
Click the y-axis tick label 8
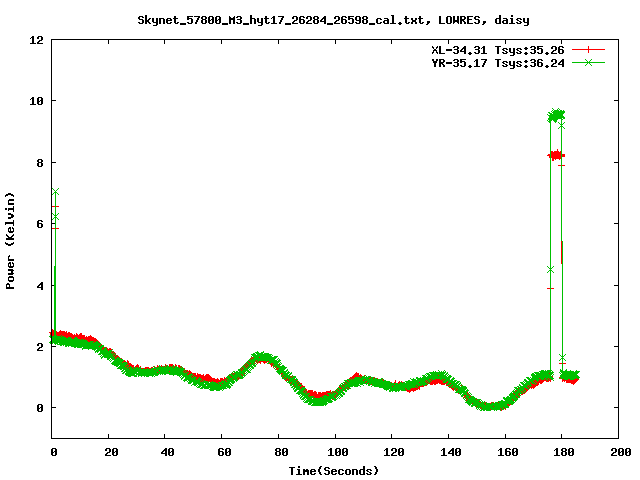coord(40,163)
